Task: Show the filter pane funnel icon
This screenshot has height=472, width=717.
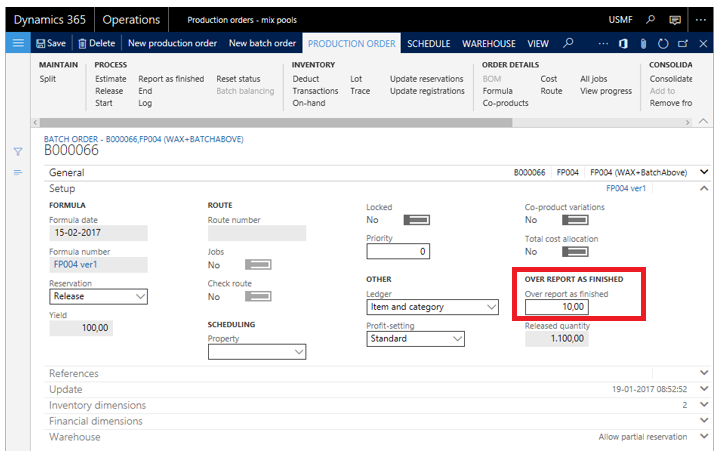Action: [x=18, y=151]
